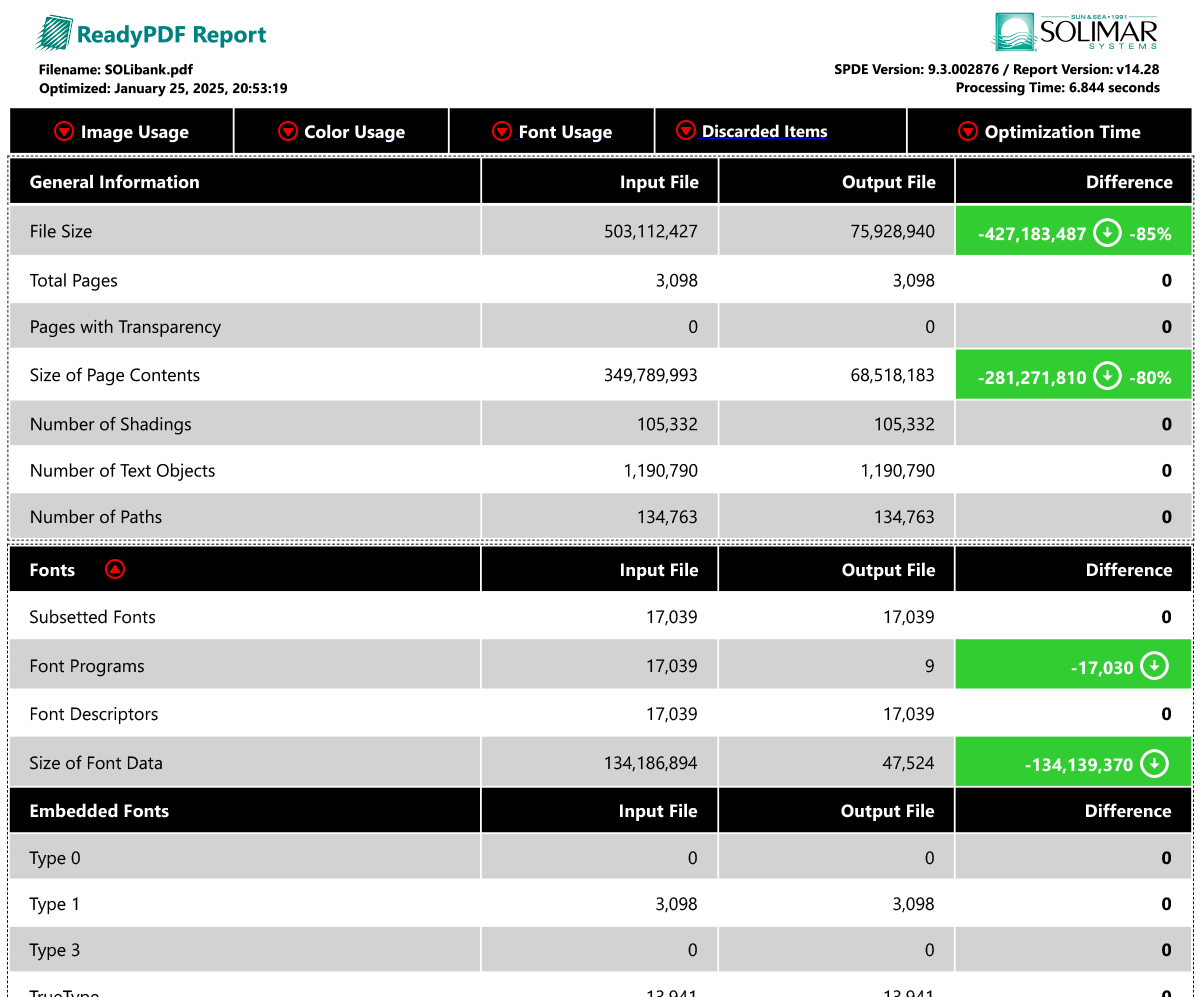Click the Embedded Fonts header row

(99, 811)
